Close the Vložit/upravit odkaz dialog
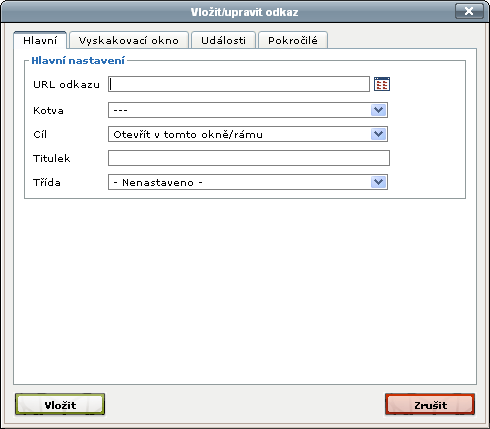490x429 pixels. pos(469,11)
